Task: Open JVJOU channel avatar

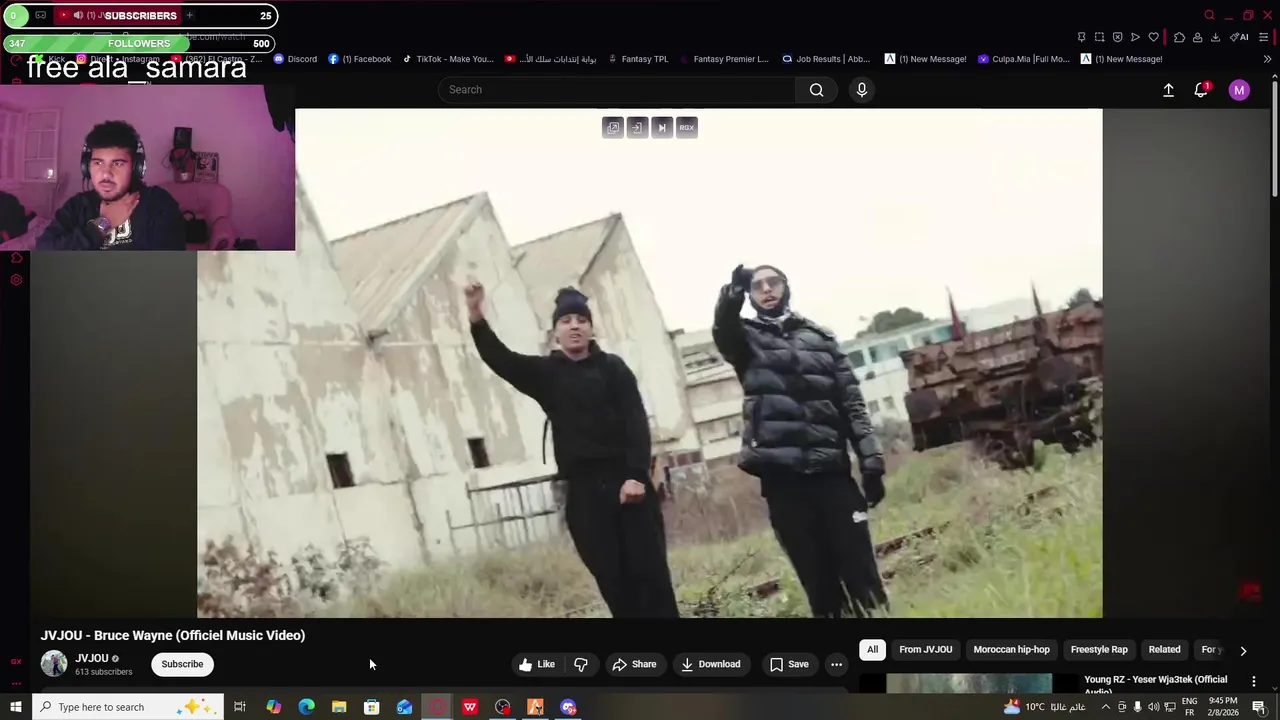Action: tap(54, 664)
